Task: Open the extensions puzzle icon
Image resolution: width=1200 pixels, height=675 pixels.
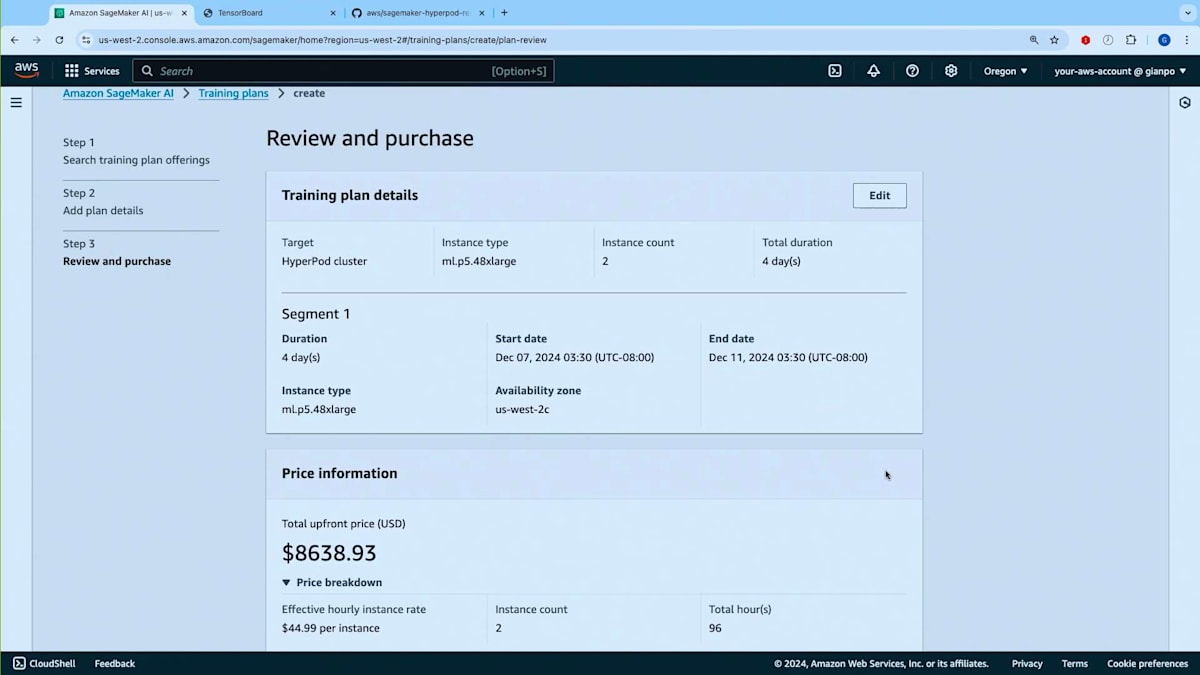Action: coord(1131,40)
